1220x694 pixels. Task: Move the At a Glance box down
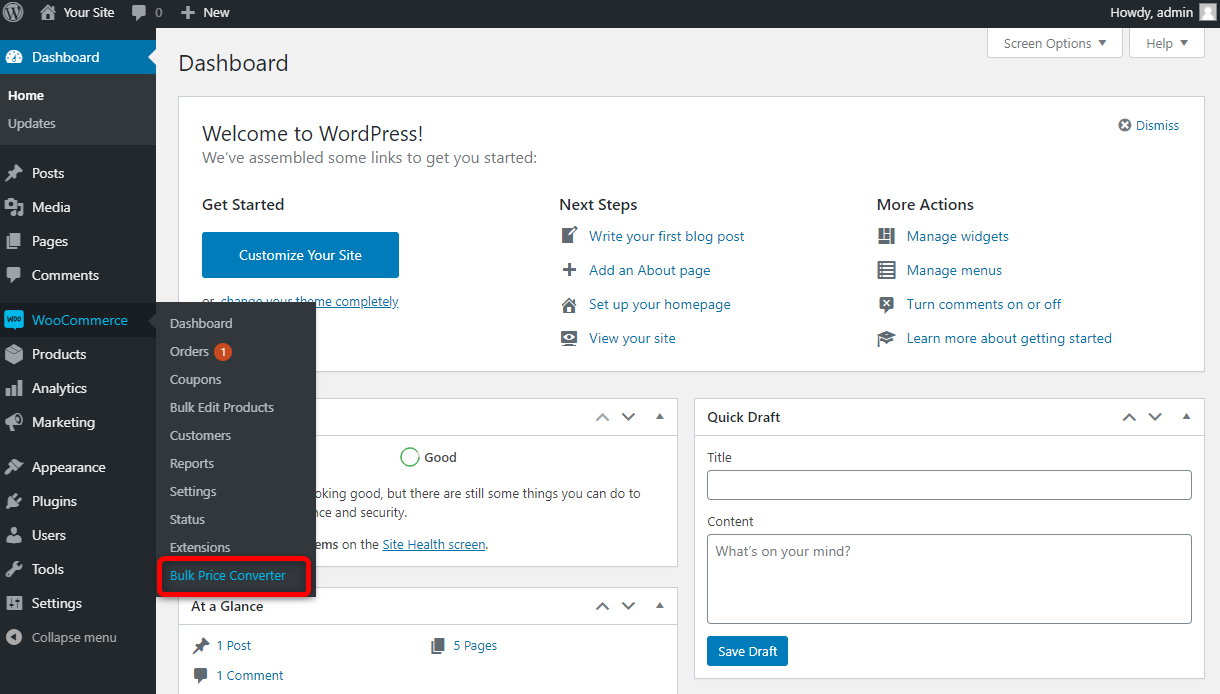click(628, 606)
